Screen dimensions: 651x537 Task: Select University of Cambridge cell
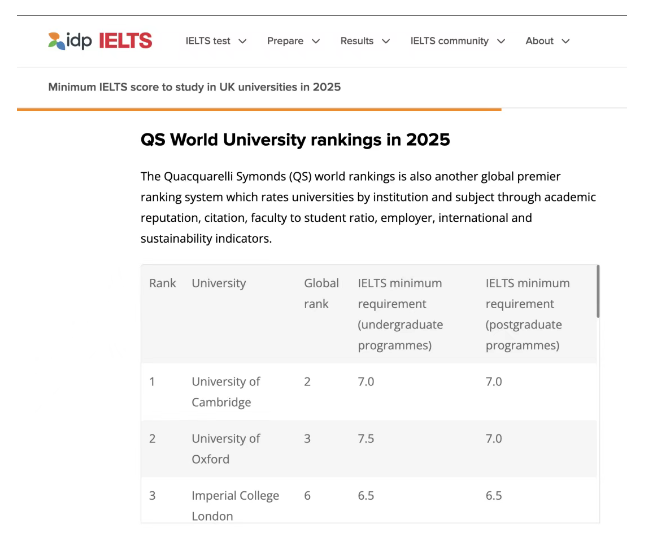(x=226, y=392)
